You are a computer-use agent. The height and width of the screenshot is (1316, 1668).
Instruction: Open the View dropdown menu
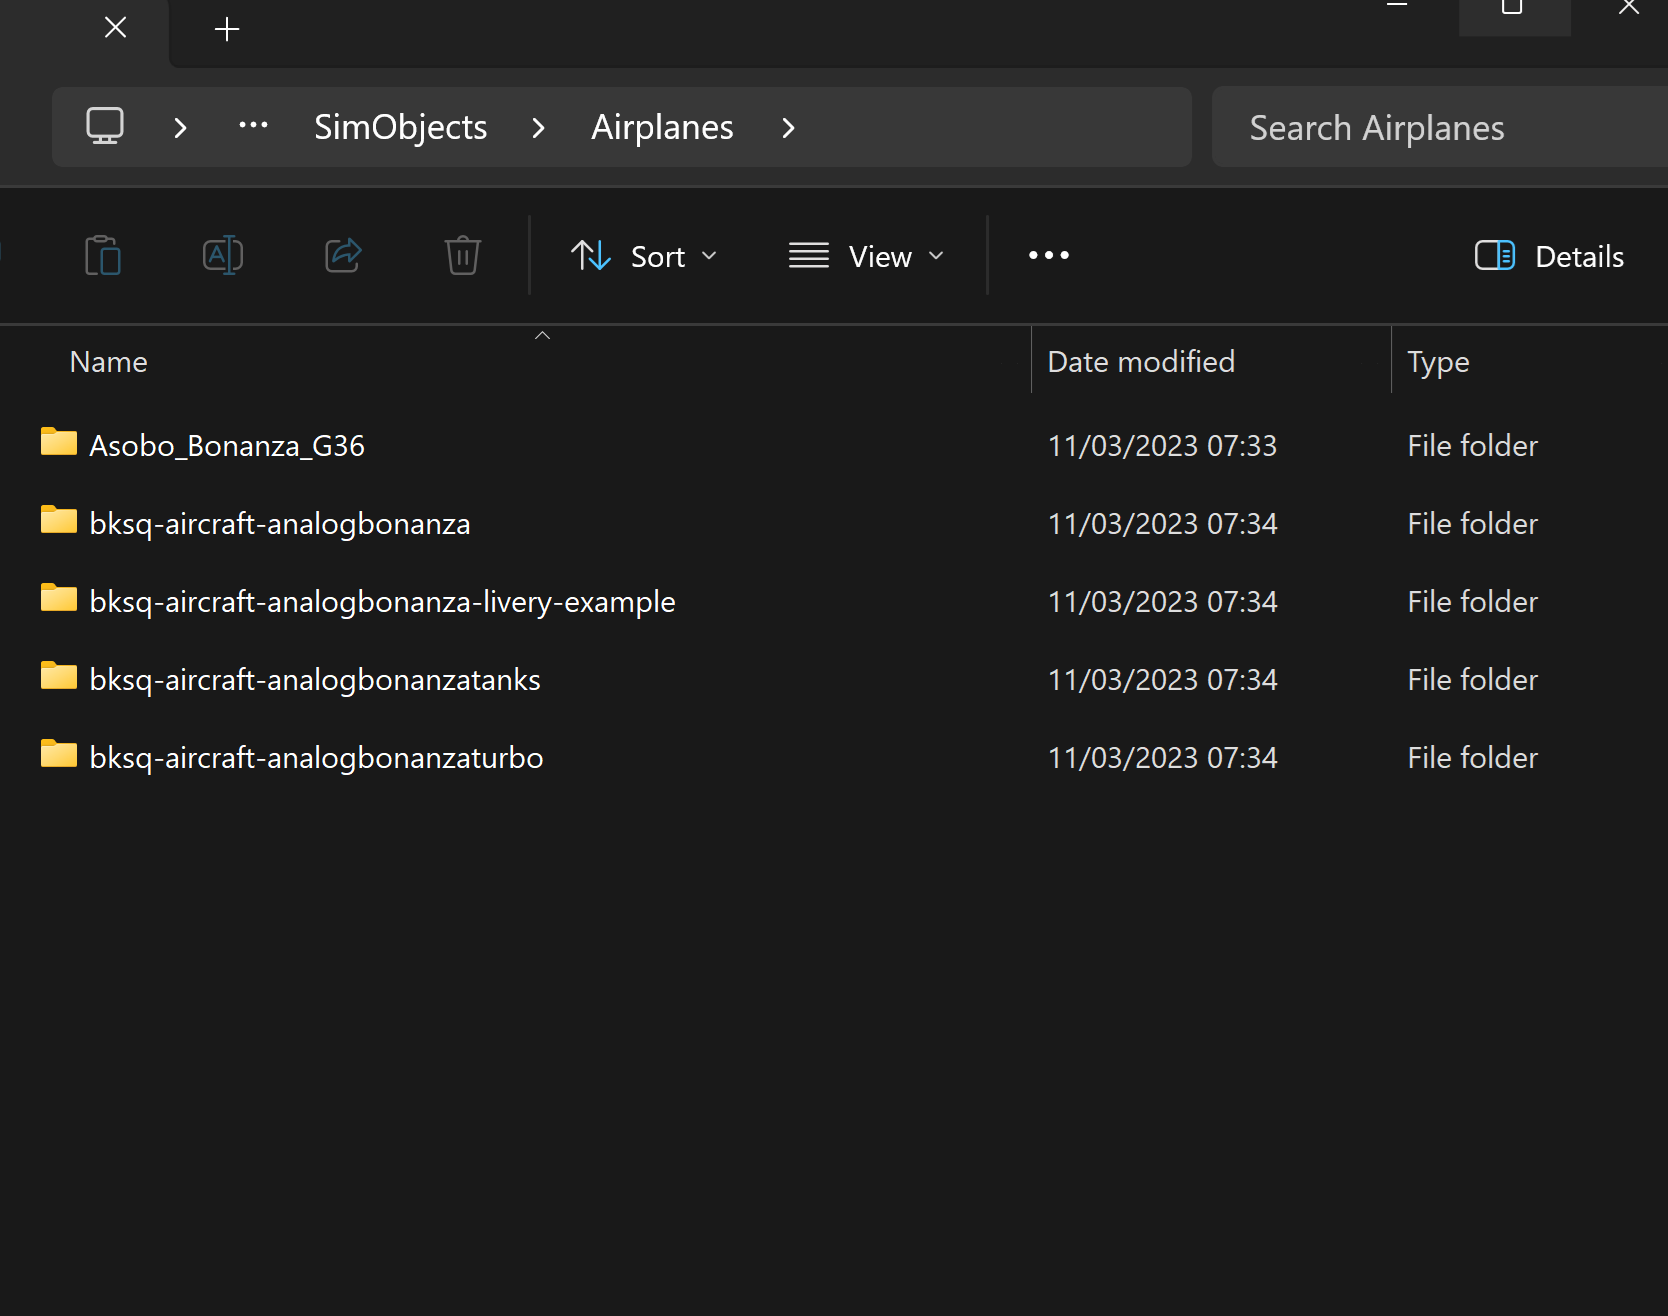pyautogui.click(x=867, y=256)
